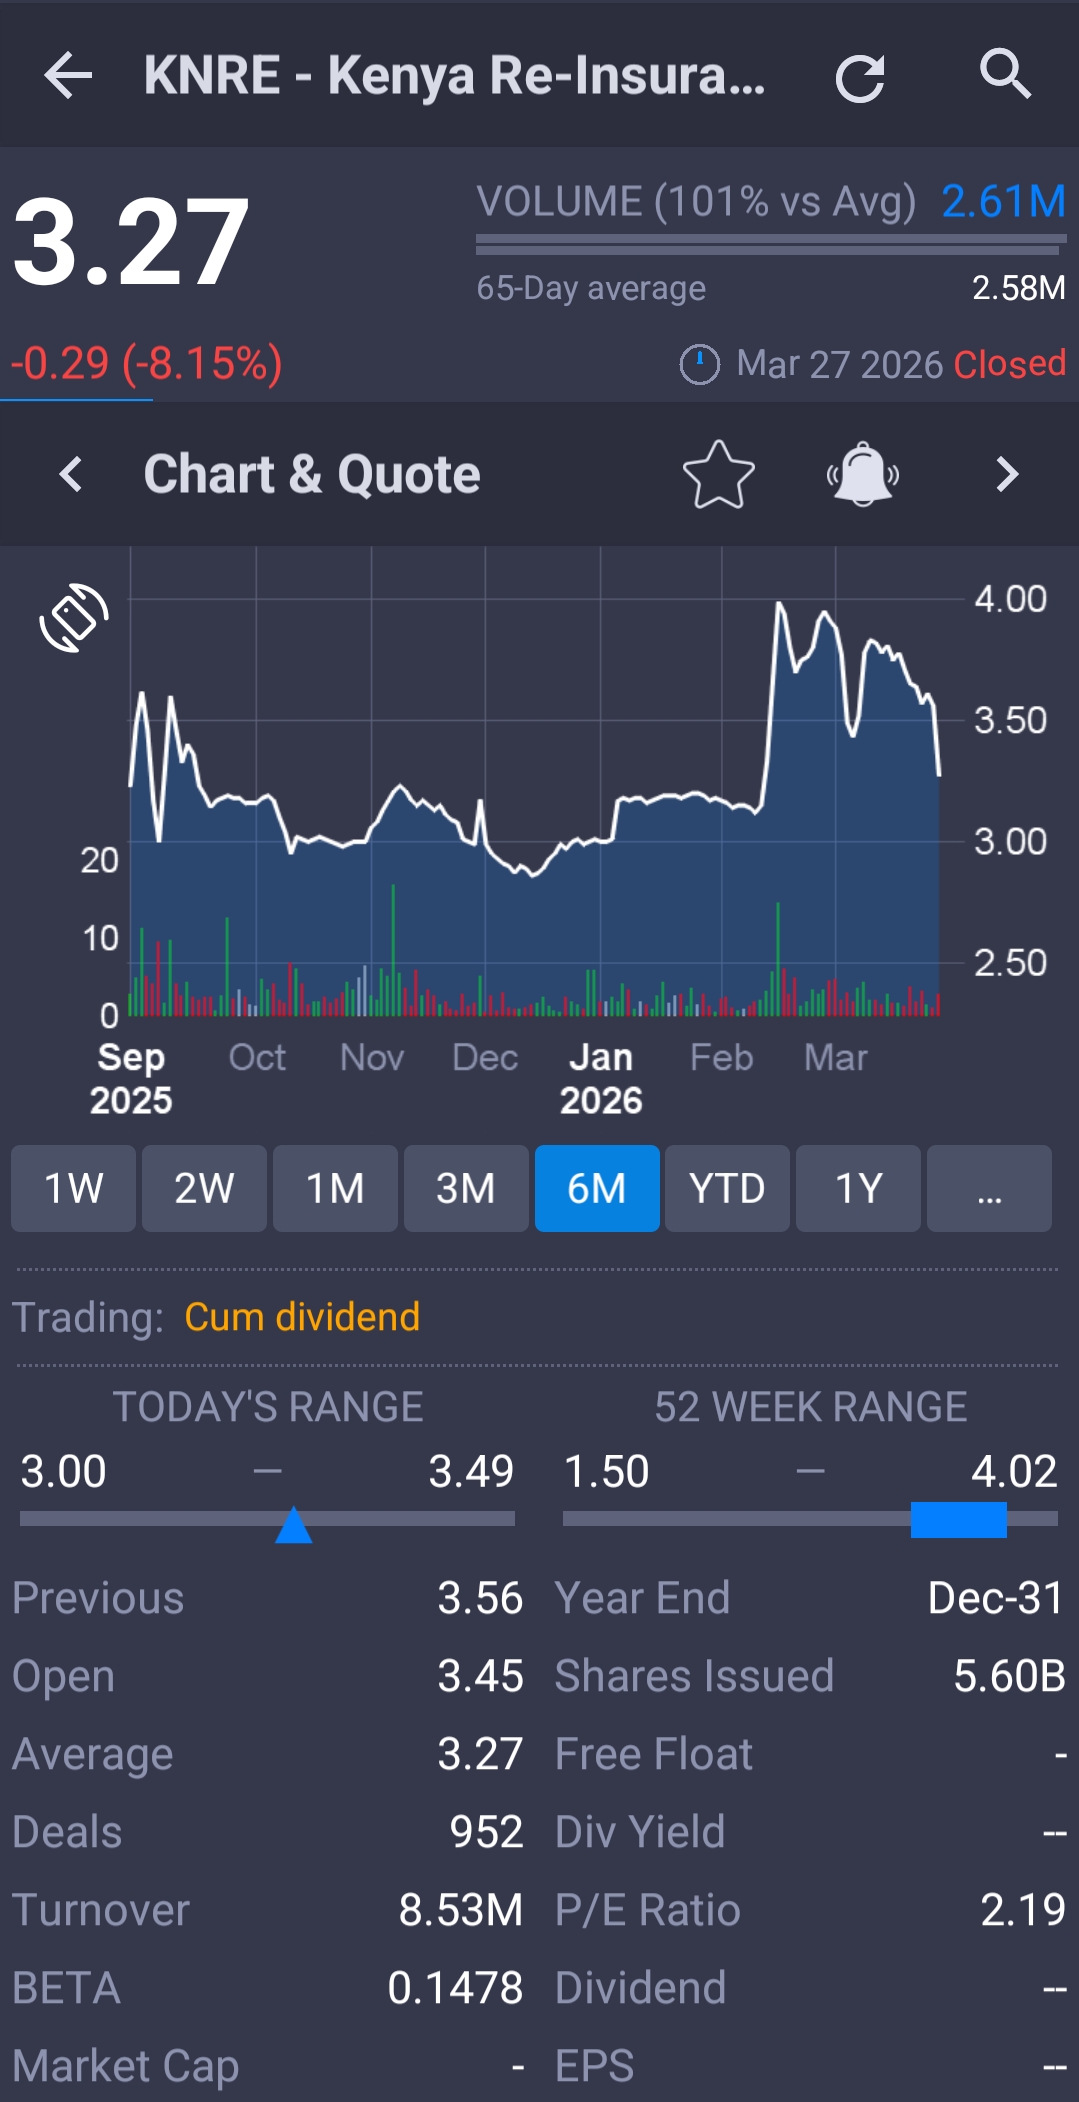Choose the 3M chart period
Screen dimensions: 1079x2102
click(x=466, y=1188)
